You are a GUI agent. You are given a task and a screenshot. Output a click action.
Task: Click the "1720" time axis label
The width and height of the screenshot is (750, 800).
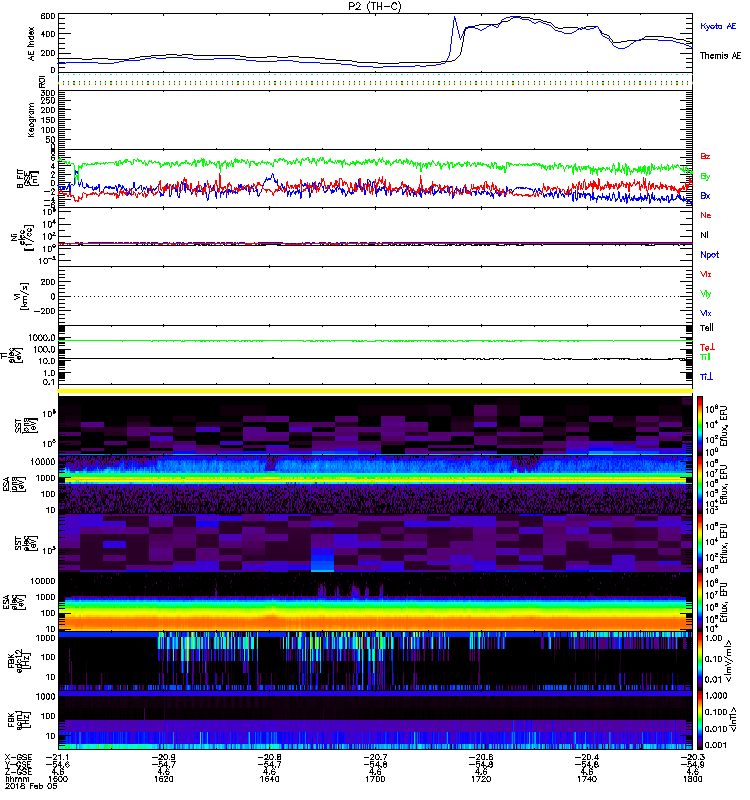[x=481, y=779]
